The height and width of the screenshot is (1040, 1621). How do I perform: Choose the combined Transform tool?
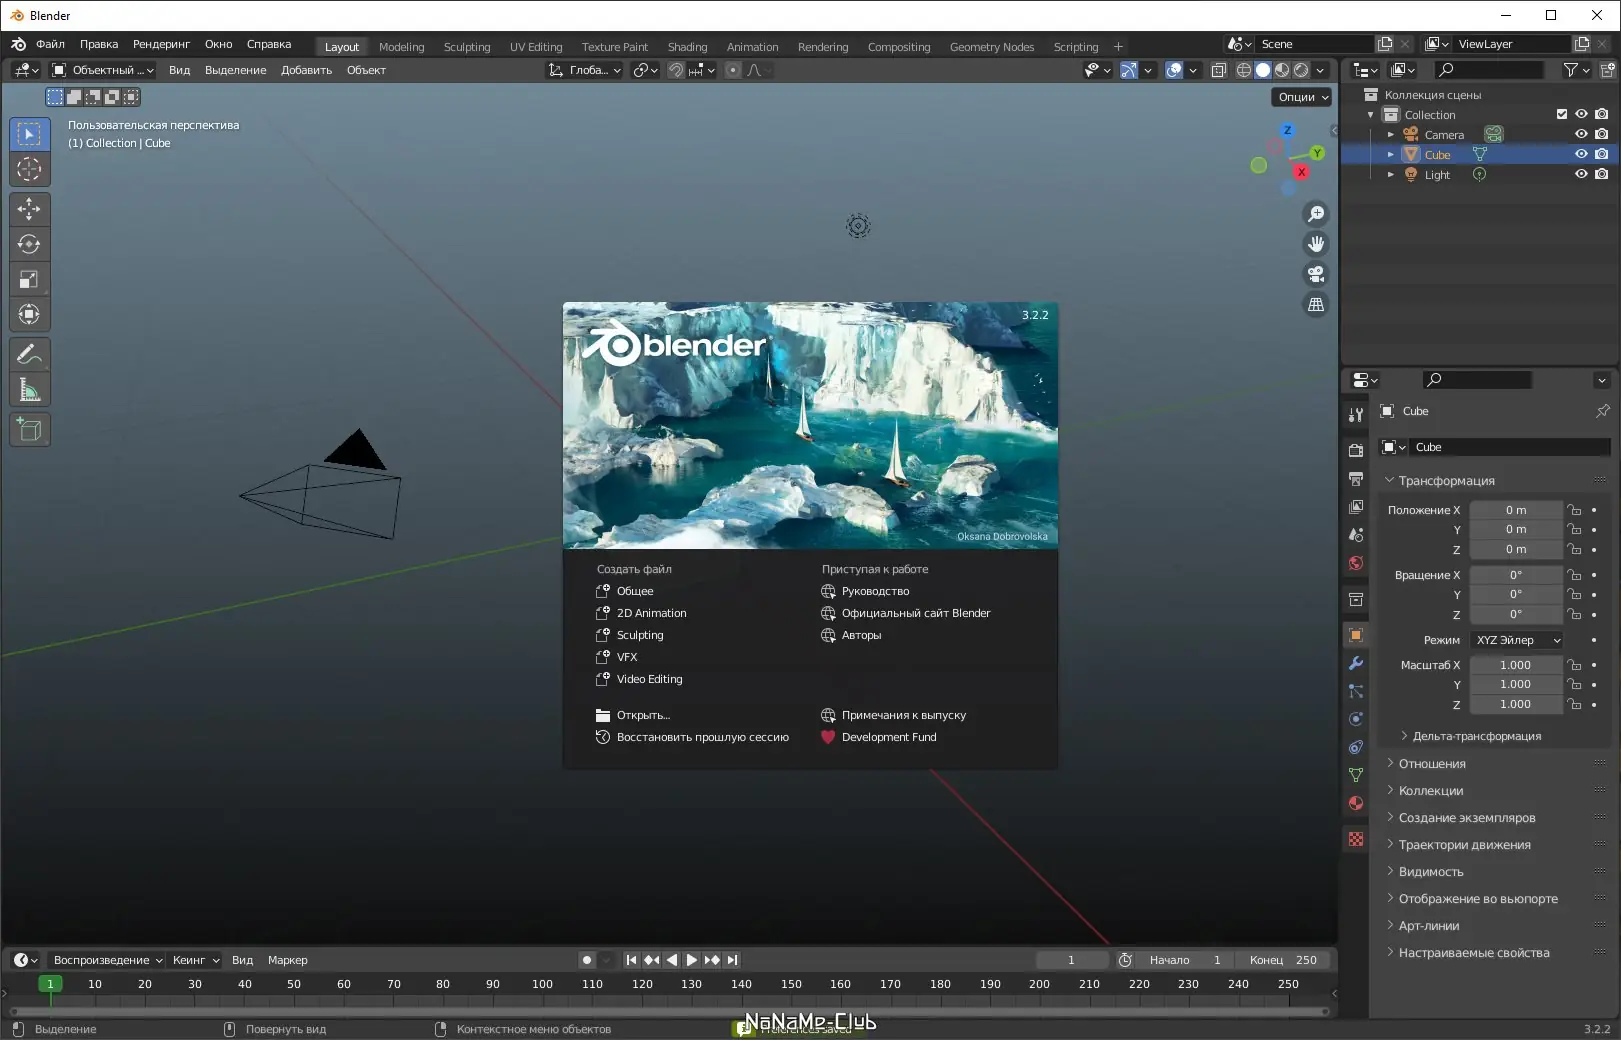pyautogui.click(x=29, y=314)
